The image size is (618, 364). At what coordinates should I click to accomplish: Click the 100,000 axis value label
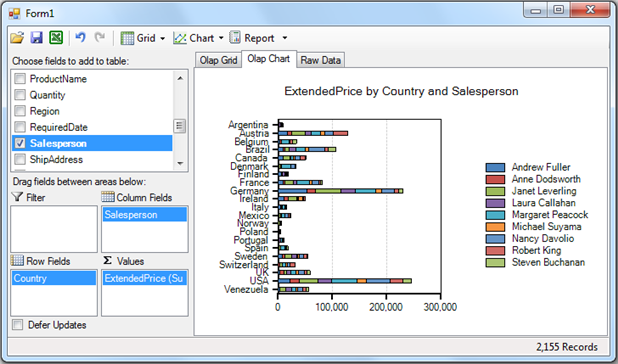[x=332, y=307]
